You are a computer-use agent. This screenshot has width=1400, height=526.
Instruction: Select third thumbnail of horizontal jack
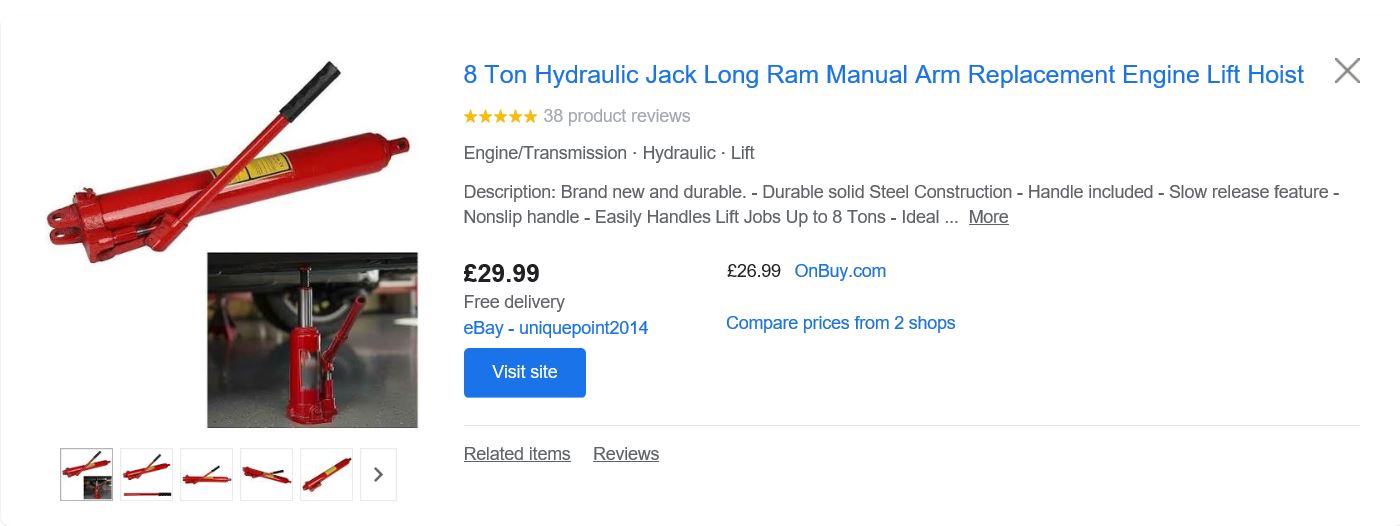click(206, 474)
